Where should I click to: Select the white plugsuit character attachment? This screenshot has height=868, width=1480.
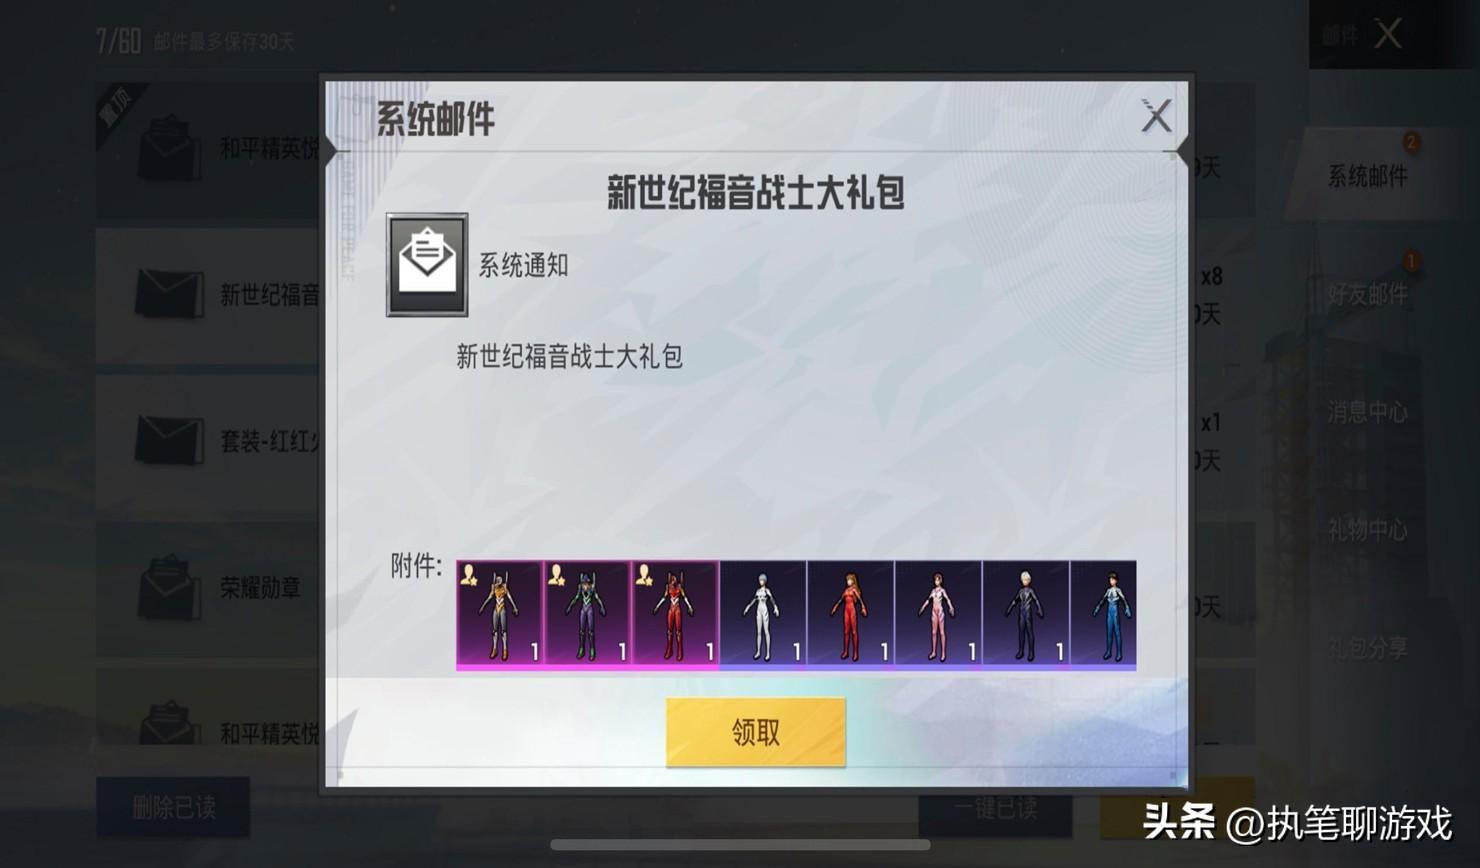pos(763,614)
